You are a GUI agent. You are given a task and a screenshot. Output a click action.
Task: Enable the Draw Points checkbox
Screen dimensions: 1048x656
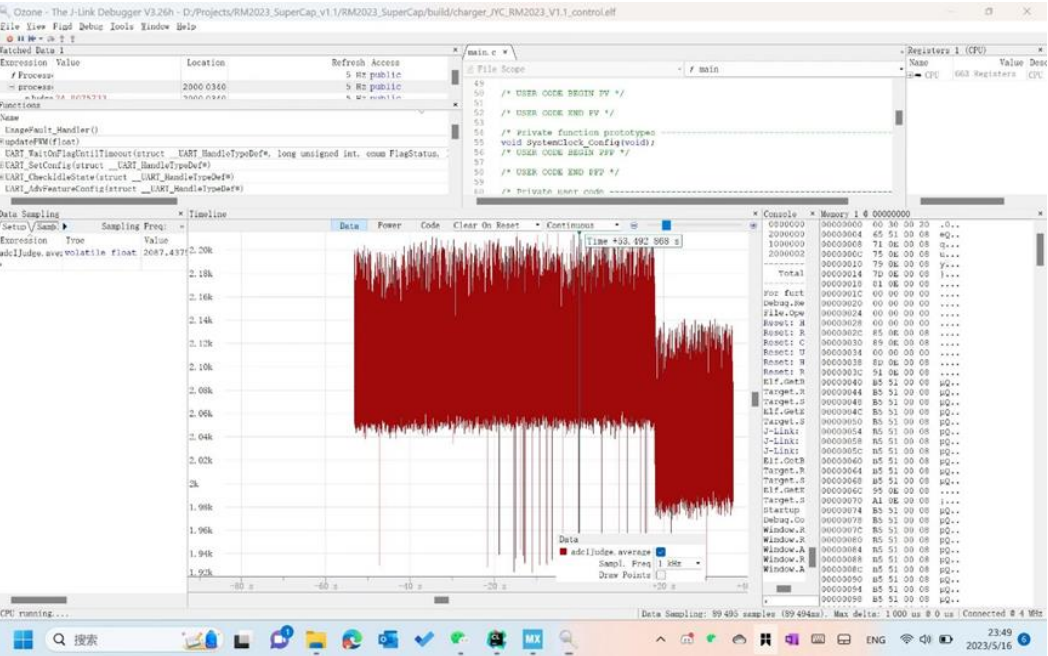(x=661, y=575)
